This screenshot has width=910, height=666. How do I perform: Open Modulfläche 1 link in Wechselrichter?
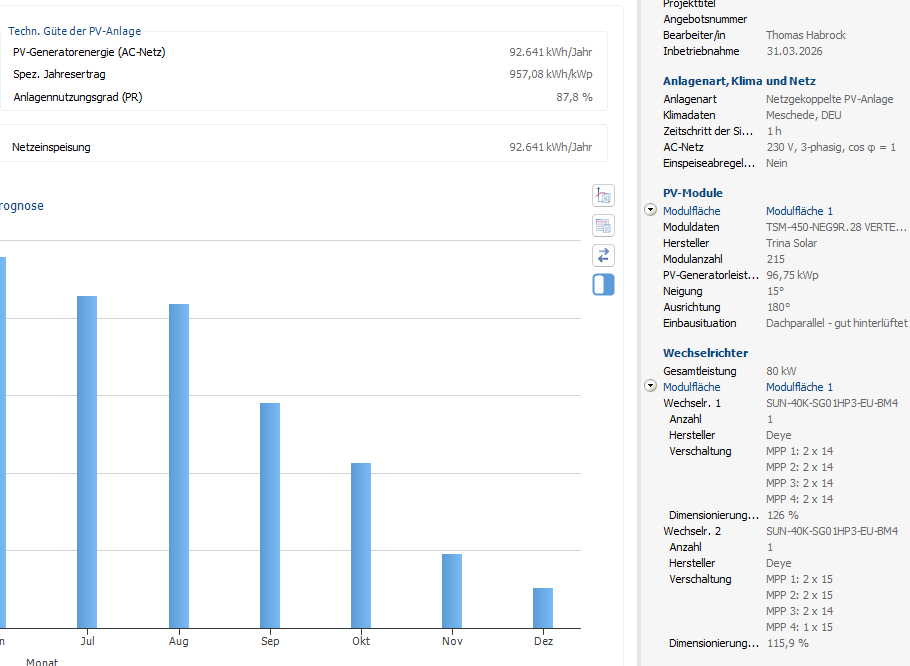pyautogui.click(x=799, y=387)
